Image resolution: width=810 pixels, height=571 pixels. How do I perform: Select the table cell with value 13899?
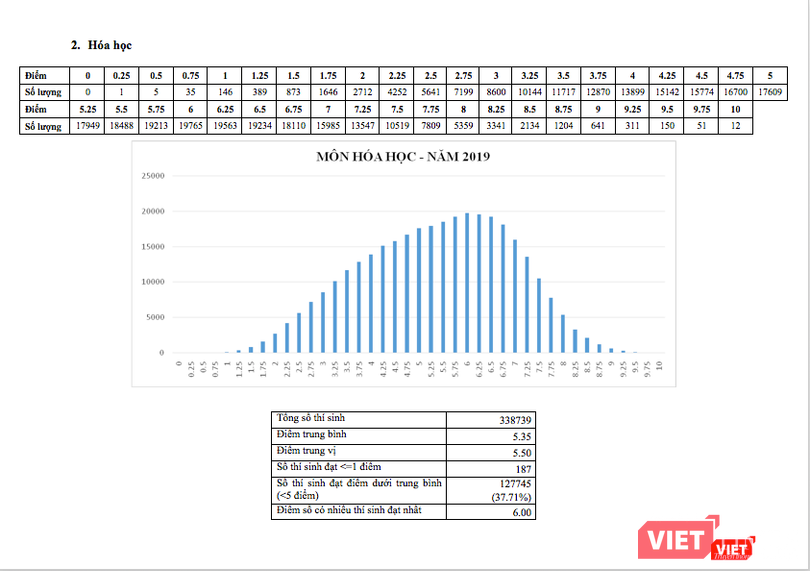[x=632, y=91]
